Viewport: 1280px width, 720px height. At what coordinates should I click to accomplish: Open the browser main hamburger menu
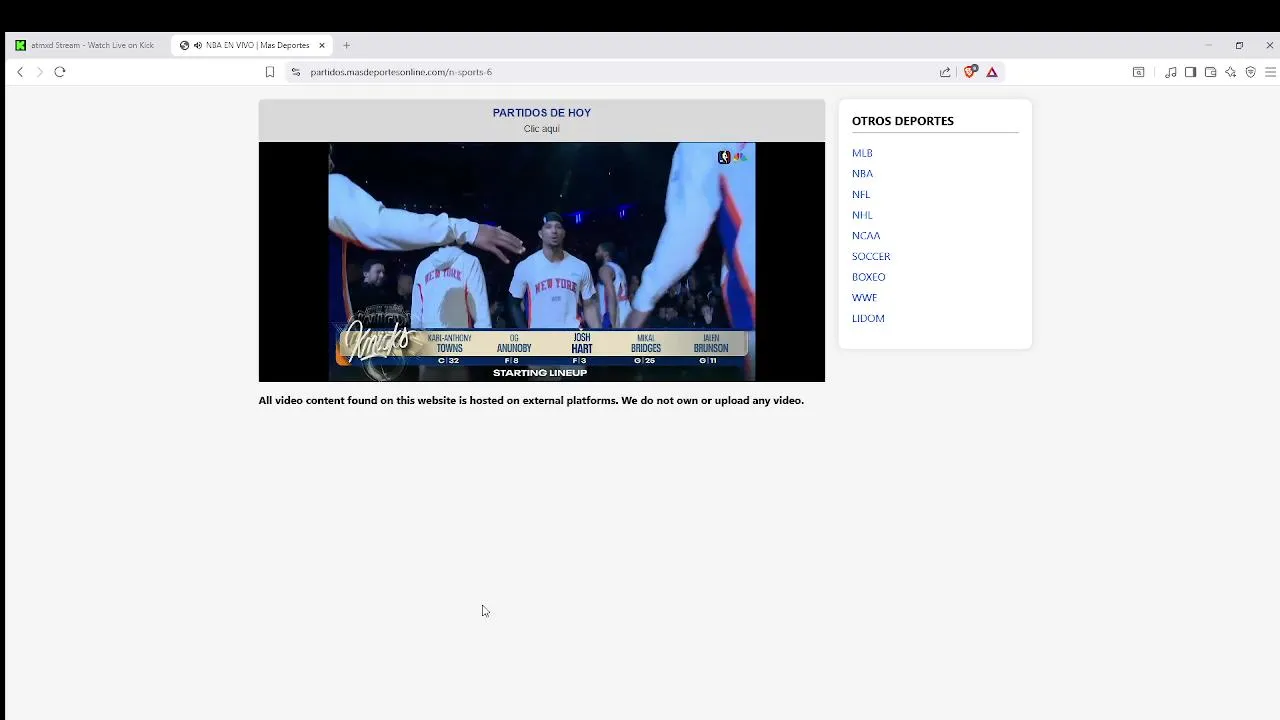[1270, 72]
